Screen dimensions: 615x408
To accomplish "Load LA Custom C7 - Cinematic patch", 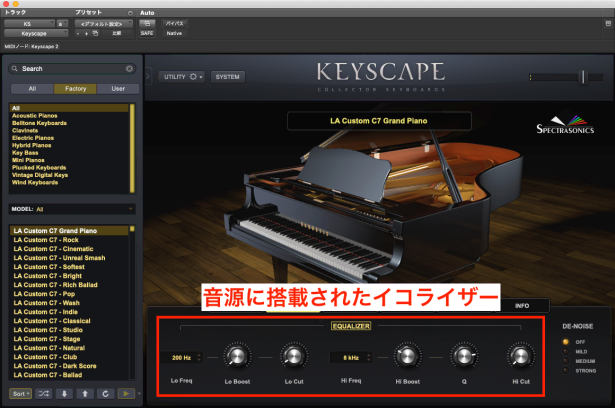I will point(69,249).
